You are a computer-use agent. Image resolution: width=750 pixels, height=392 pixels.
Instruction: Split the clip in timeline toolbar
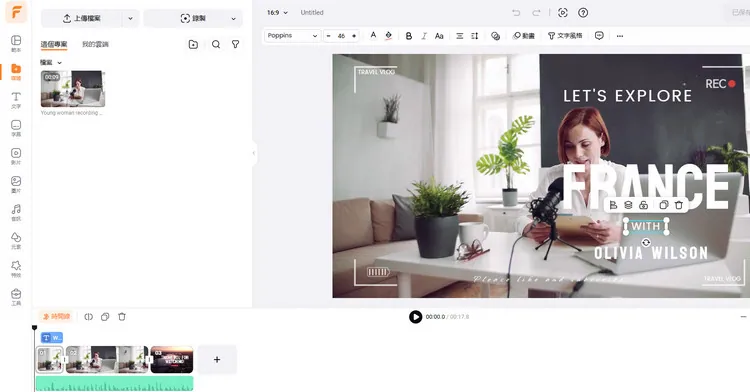point(88,317)
